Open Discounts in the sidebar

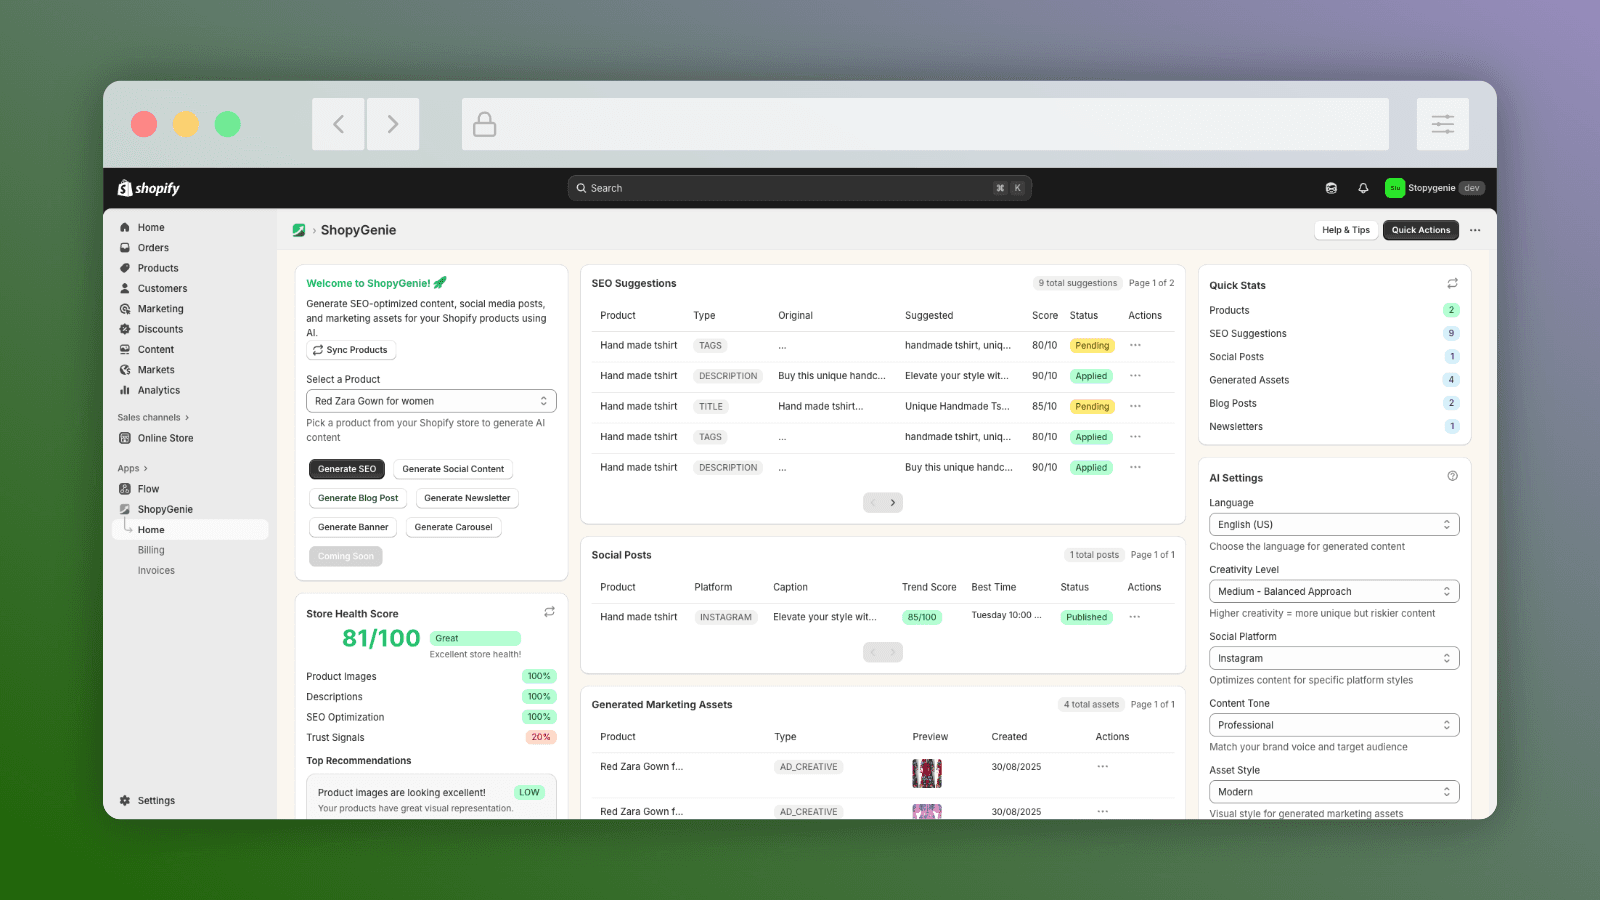(160, 329)
